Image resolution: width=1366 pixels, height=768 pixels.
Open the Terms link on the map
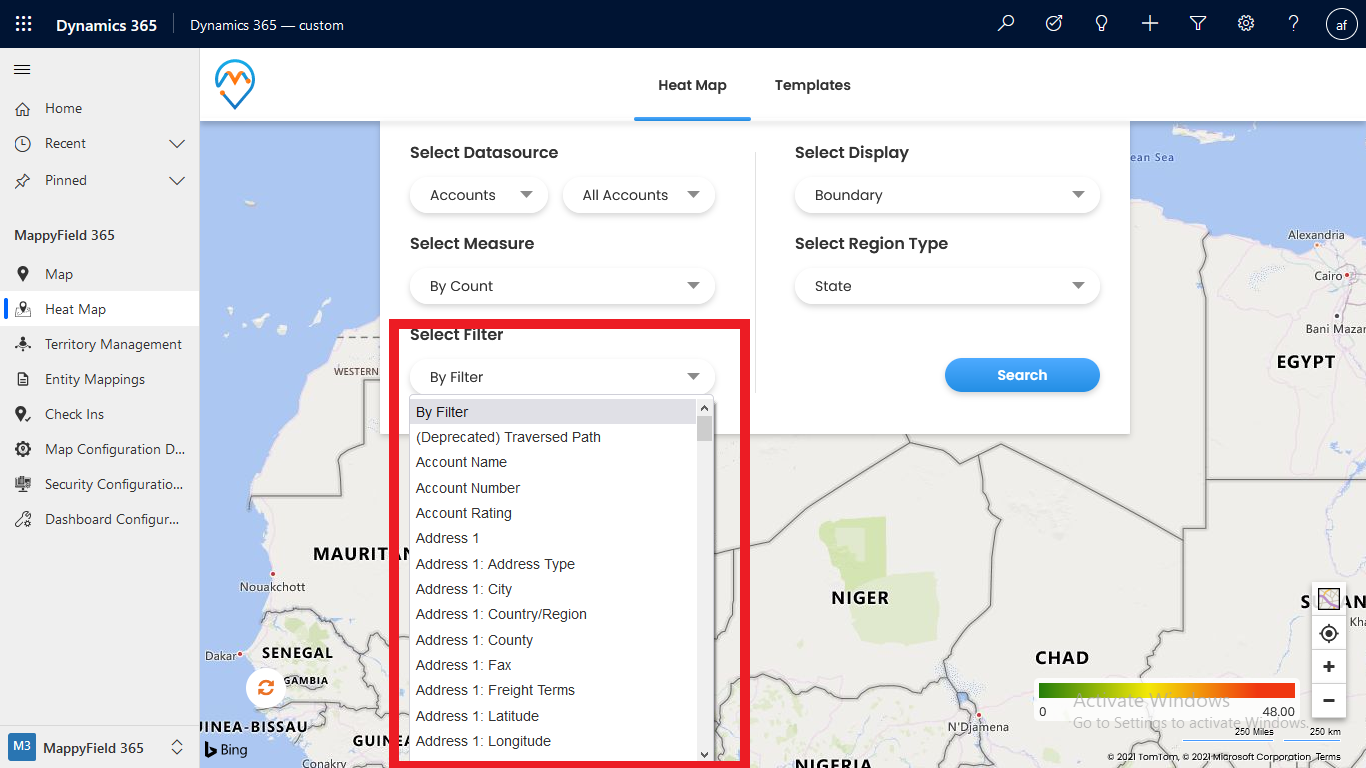pos(1328,757)
